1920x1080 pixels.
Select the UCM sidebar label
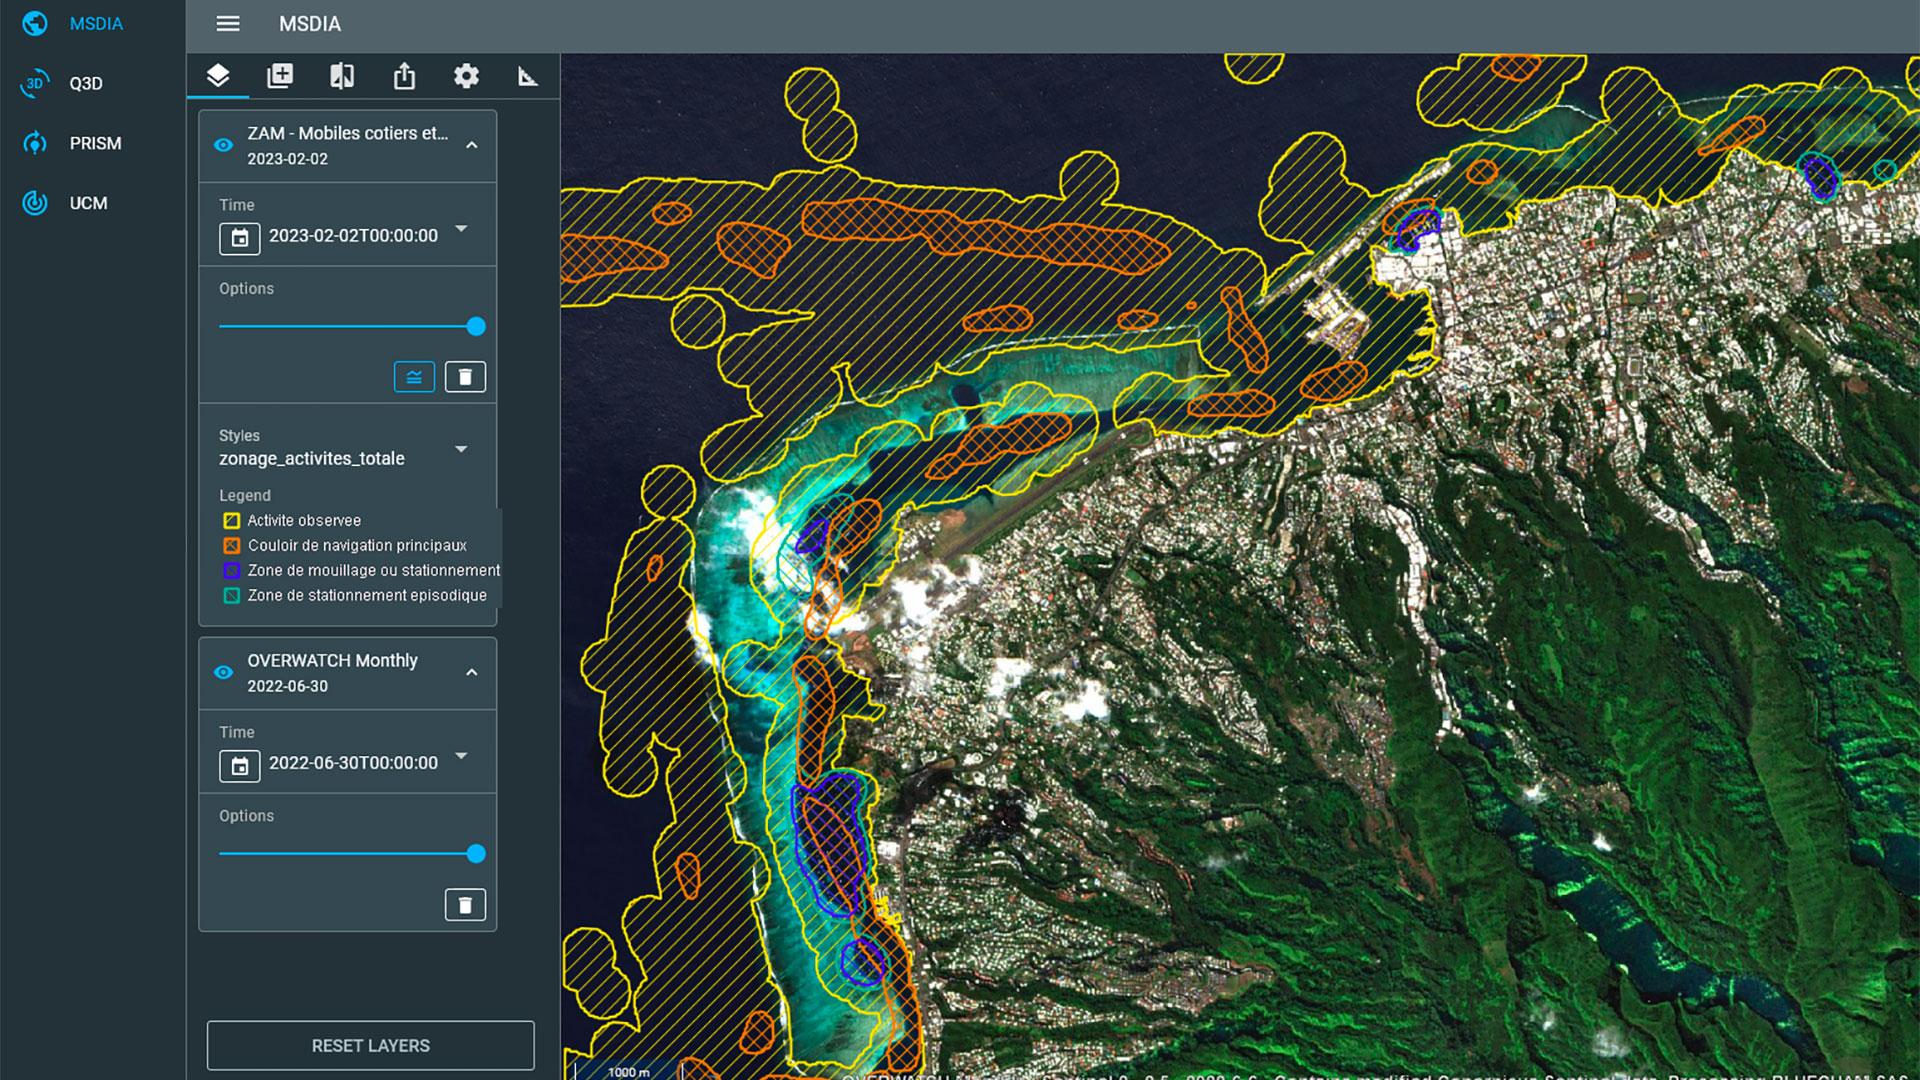(88, 203)
